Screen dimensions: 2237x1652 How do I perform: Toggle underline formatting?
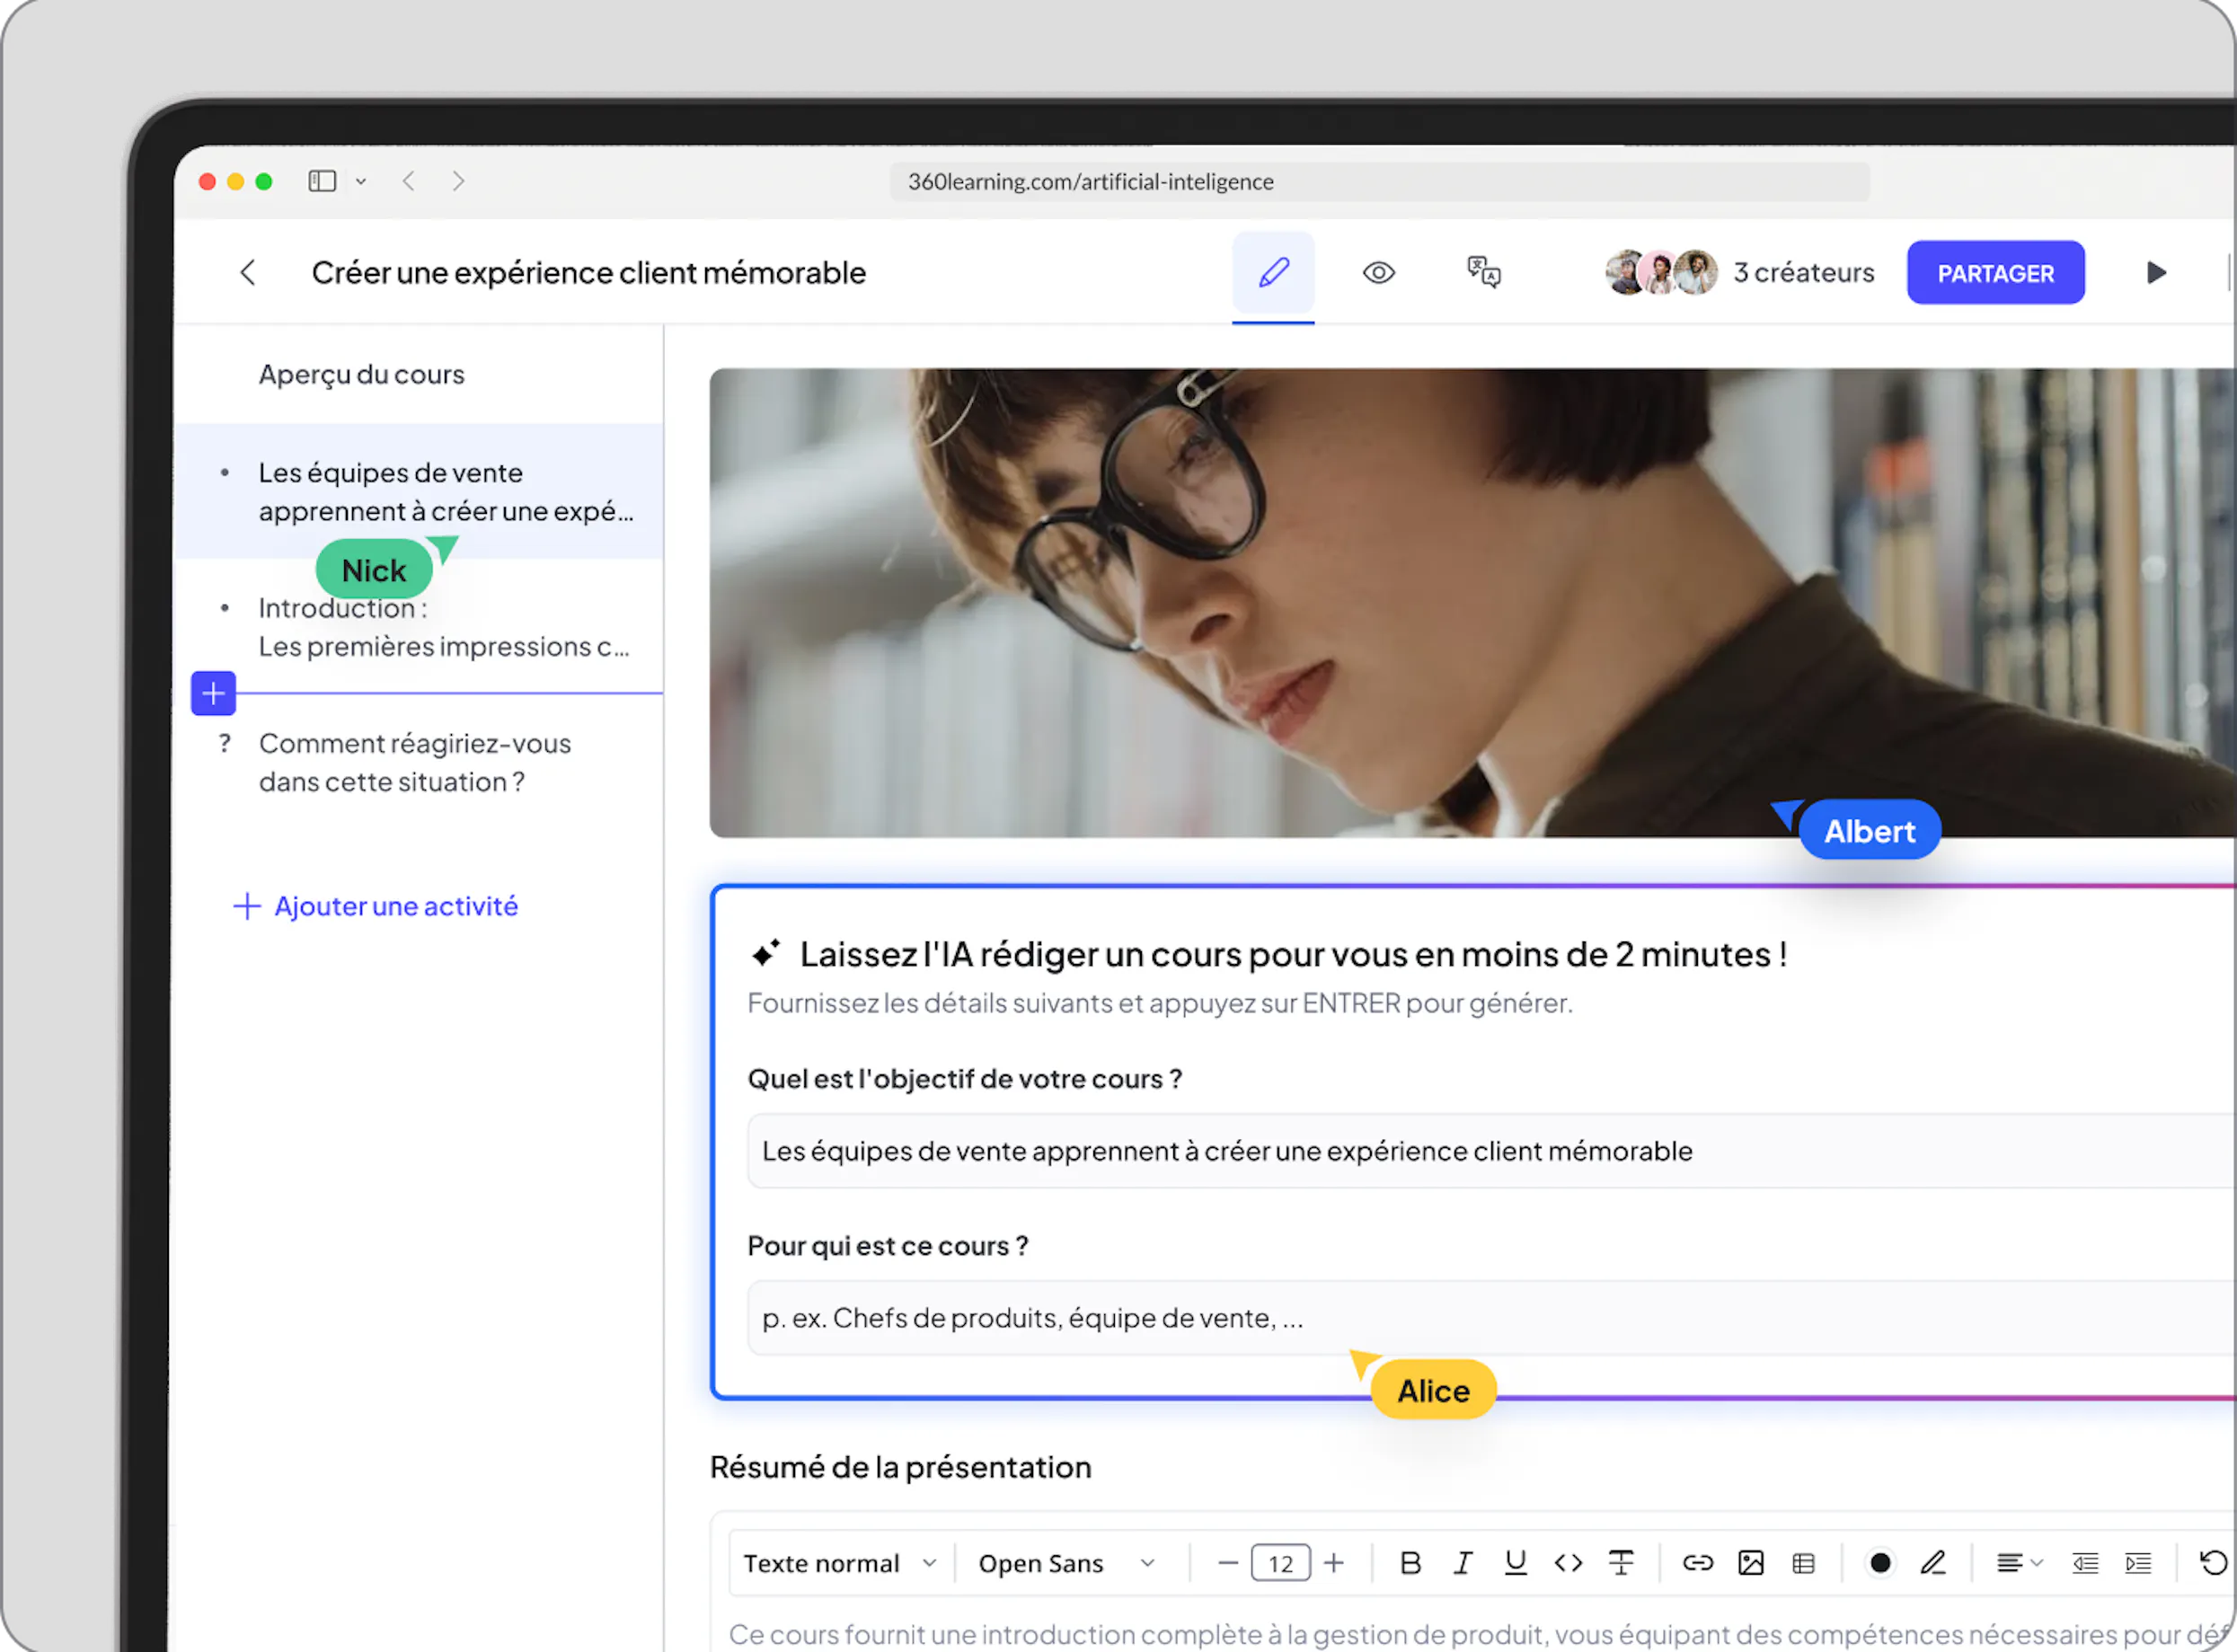point(1515,1562)
